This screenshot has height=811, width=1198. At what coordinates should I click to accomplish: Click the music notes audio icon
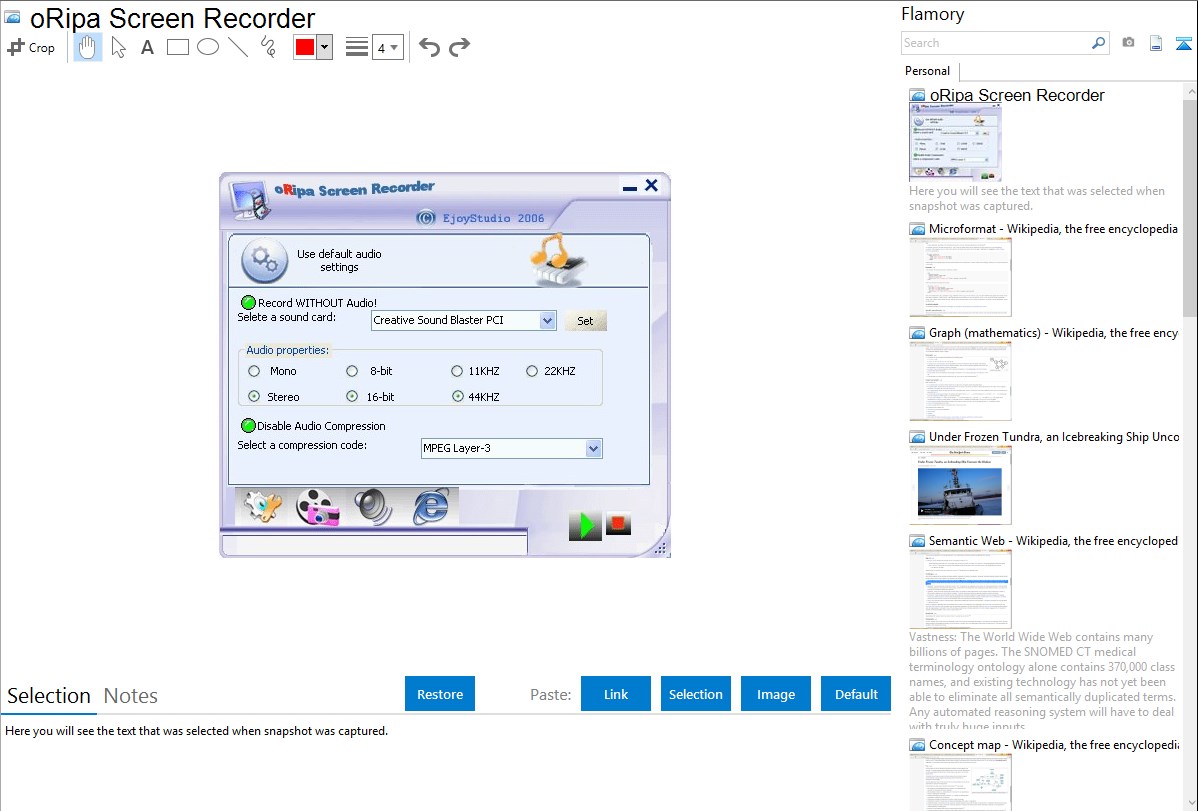point(558,260)
